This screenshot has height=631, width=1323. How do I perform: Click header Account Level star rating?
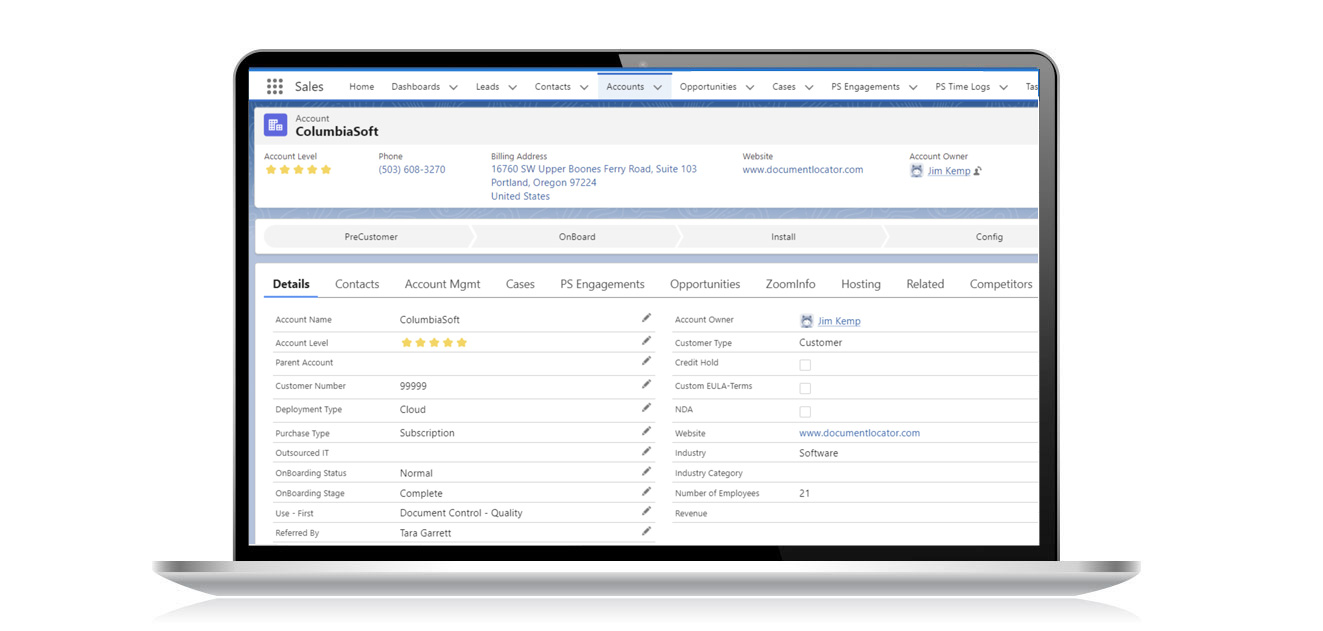(298, 170)
